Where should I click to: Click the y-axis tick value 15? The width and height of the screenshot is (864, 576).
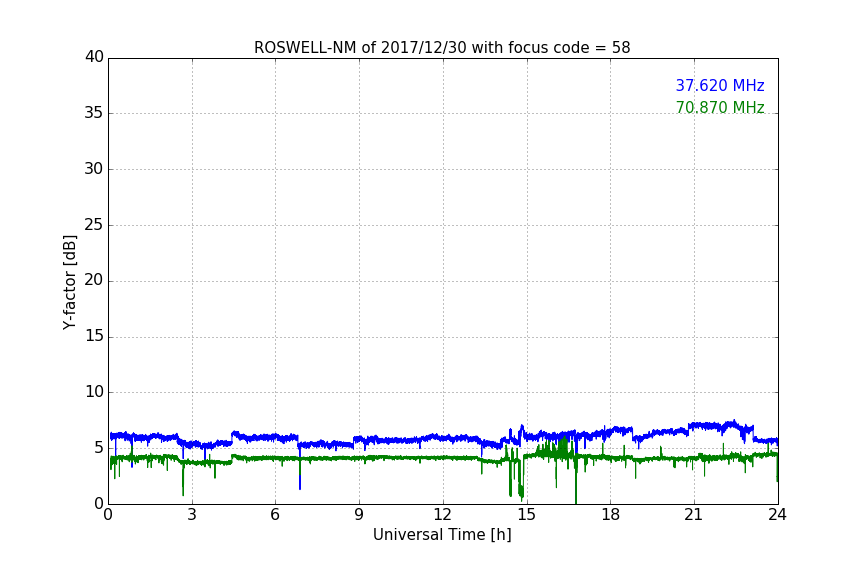[94, 336]
